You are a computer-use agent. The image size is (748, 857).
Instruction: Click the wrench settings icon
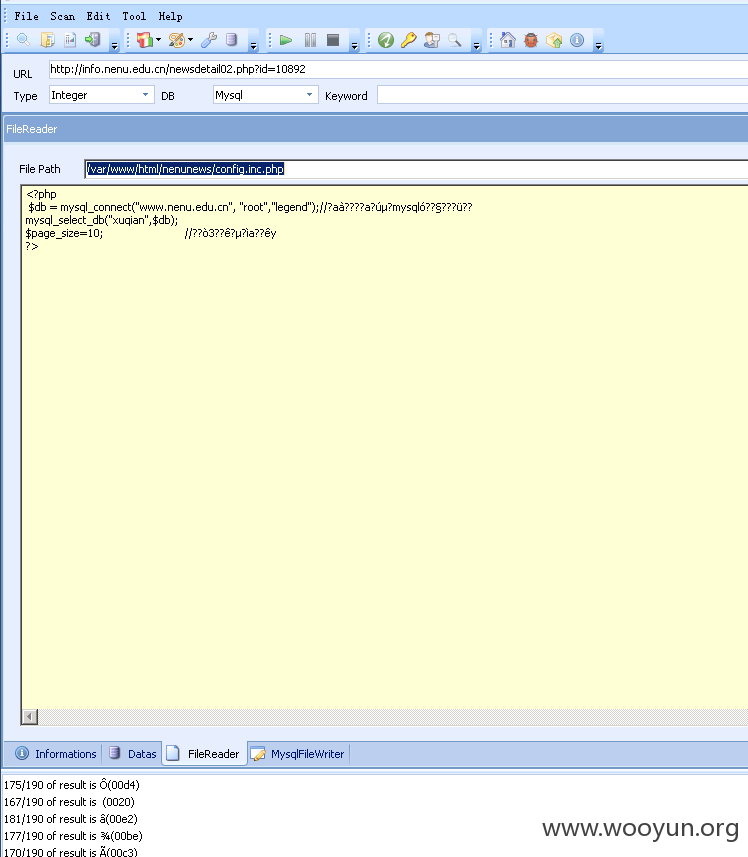tap(209, 40)
